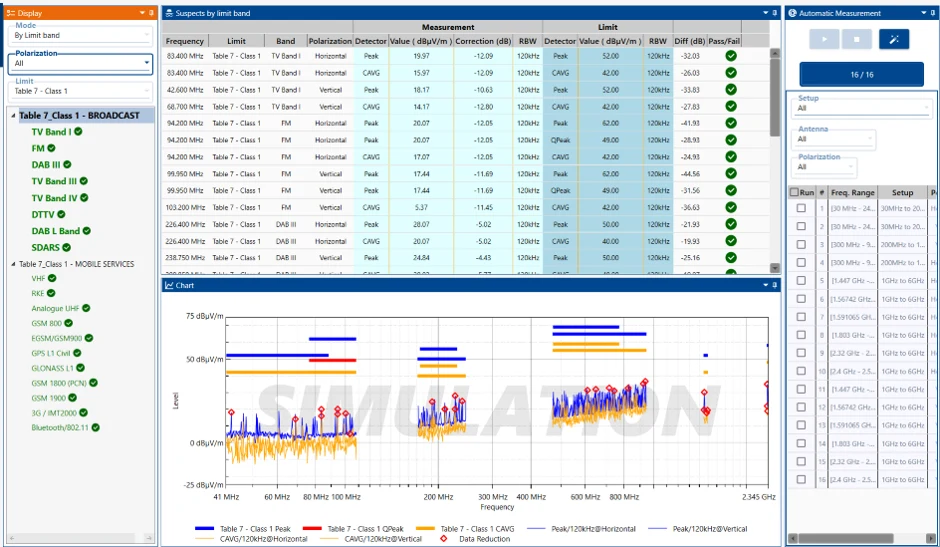The height and width of the screenshot is (547, 940).
Task: Pin the Chart panel
Action: pos(775,285)
